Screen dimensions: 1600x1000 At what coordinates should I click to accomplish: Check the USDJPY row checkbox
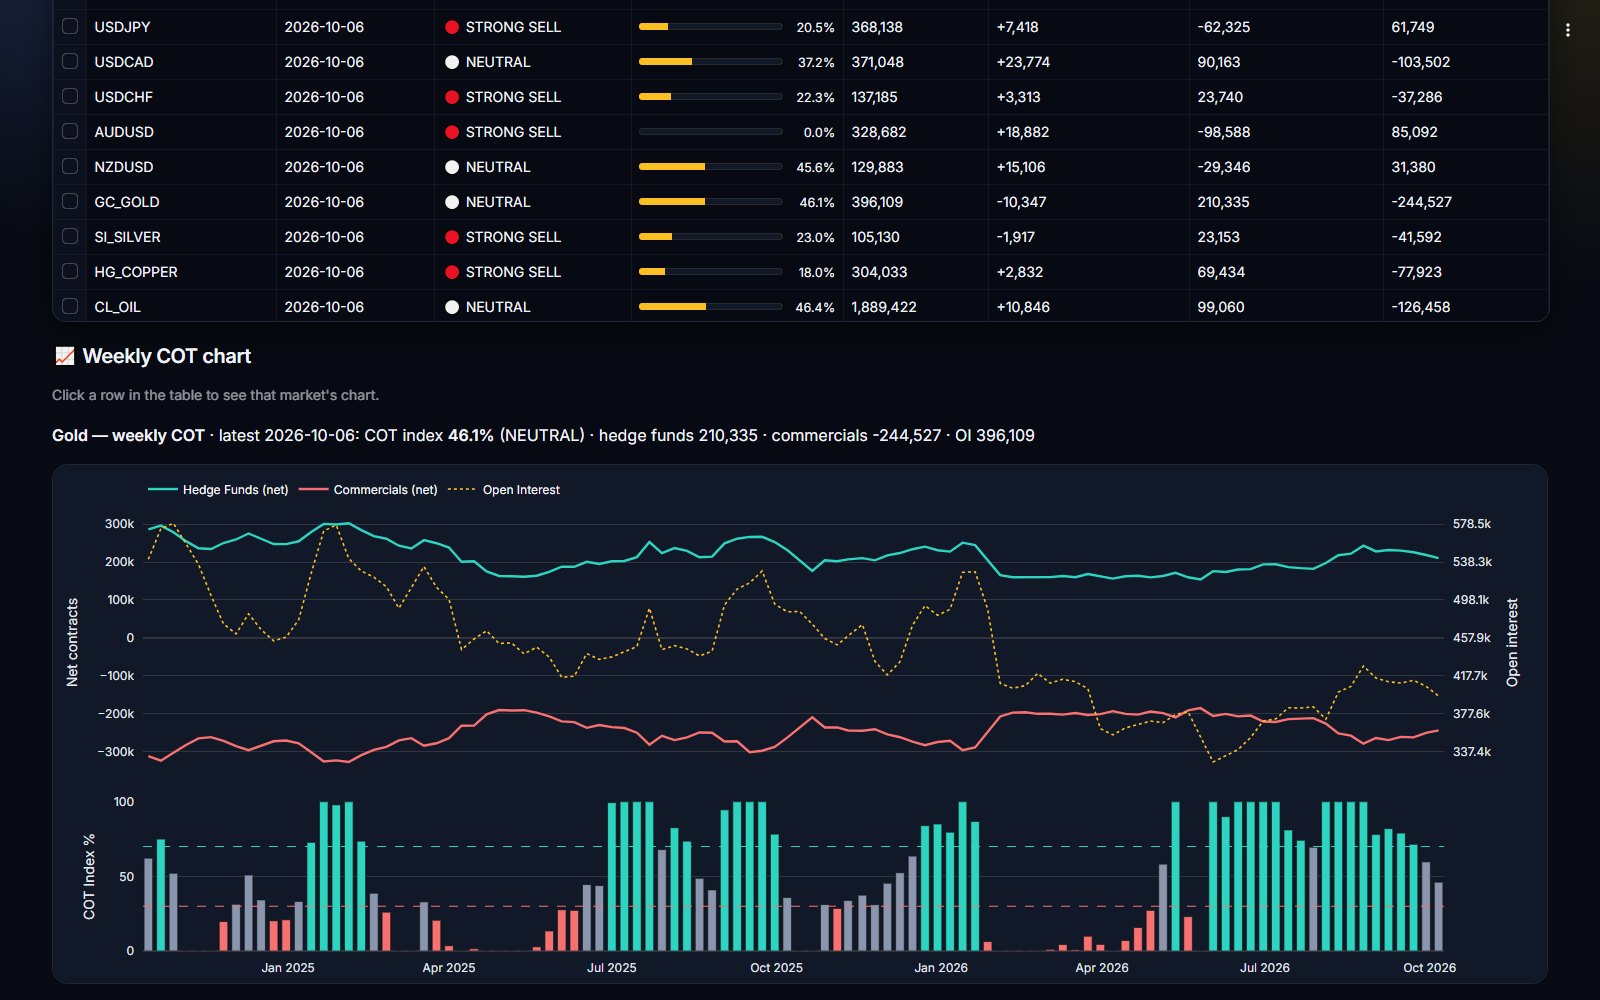click(x=70, y=26)
